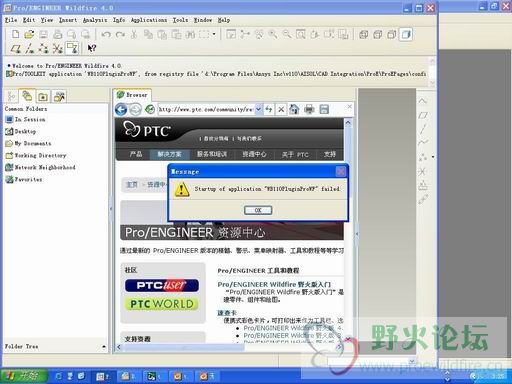The width and height of the screenshot is (512, 384).
Task: Toggle datum planes display
Action: (16, 49)
